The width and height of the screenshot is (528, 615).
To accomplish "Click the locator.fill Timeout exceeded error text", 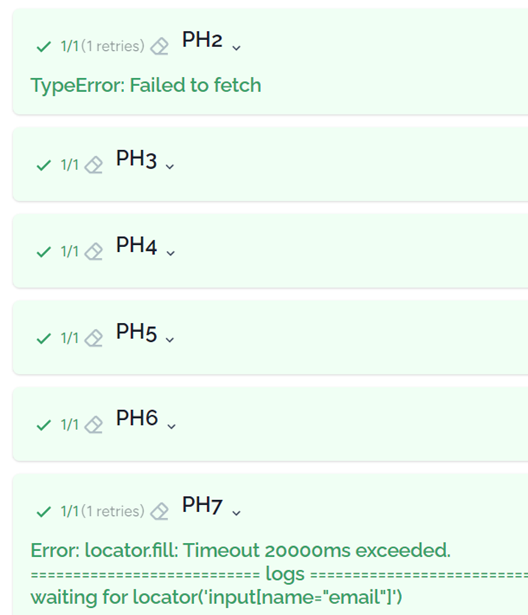I will pos(240,550).
